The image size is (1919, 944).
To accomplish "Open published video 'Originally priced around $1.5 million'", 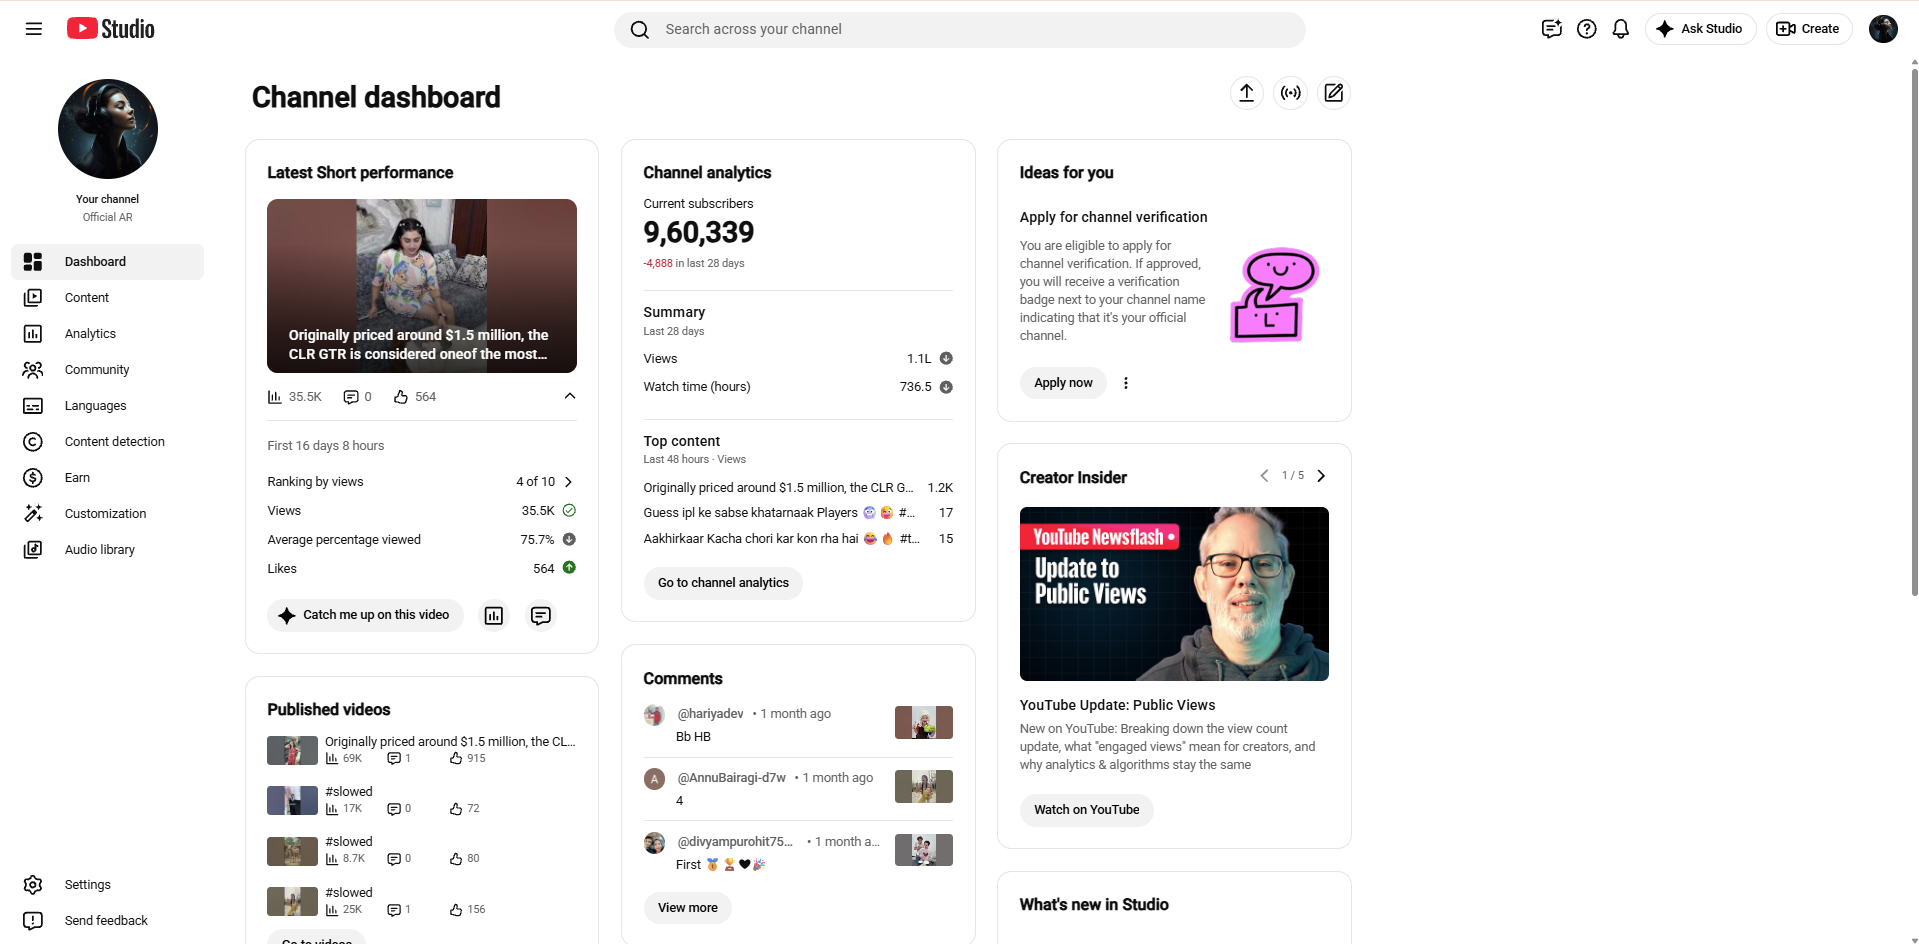I will (x=450, y=742).
